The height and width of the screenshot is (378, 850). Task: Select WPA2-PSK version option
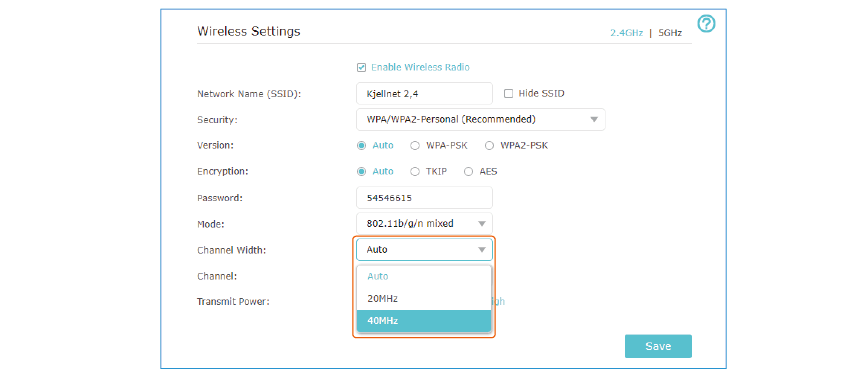click(490, 145)
